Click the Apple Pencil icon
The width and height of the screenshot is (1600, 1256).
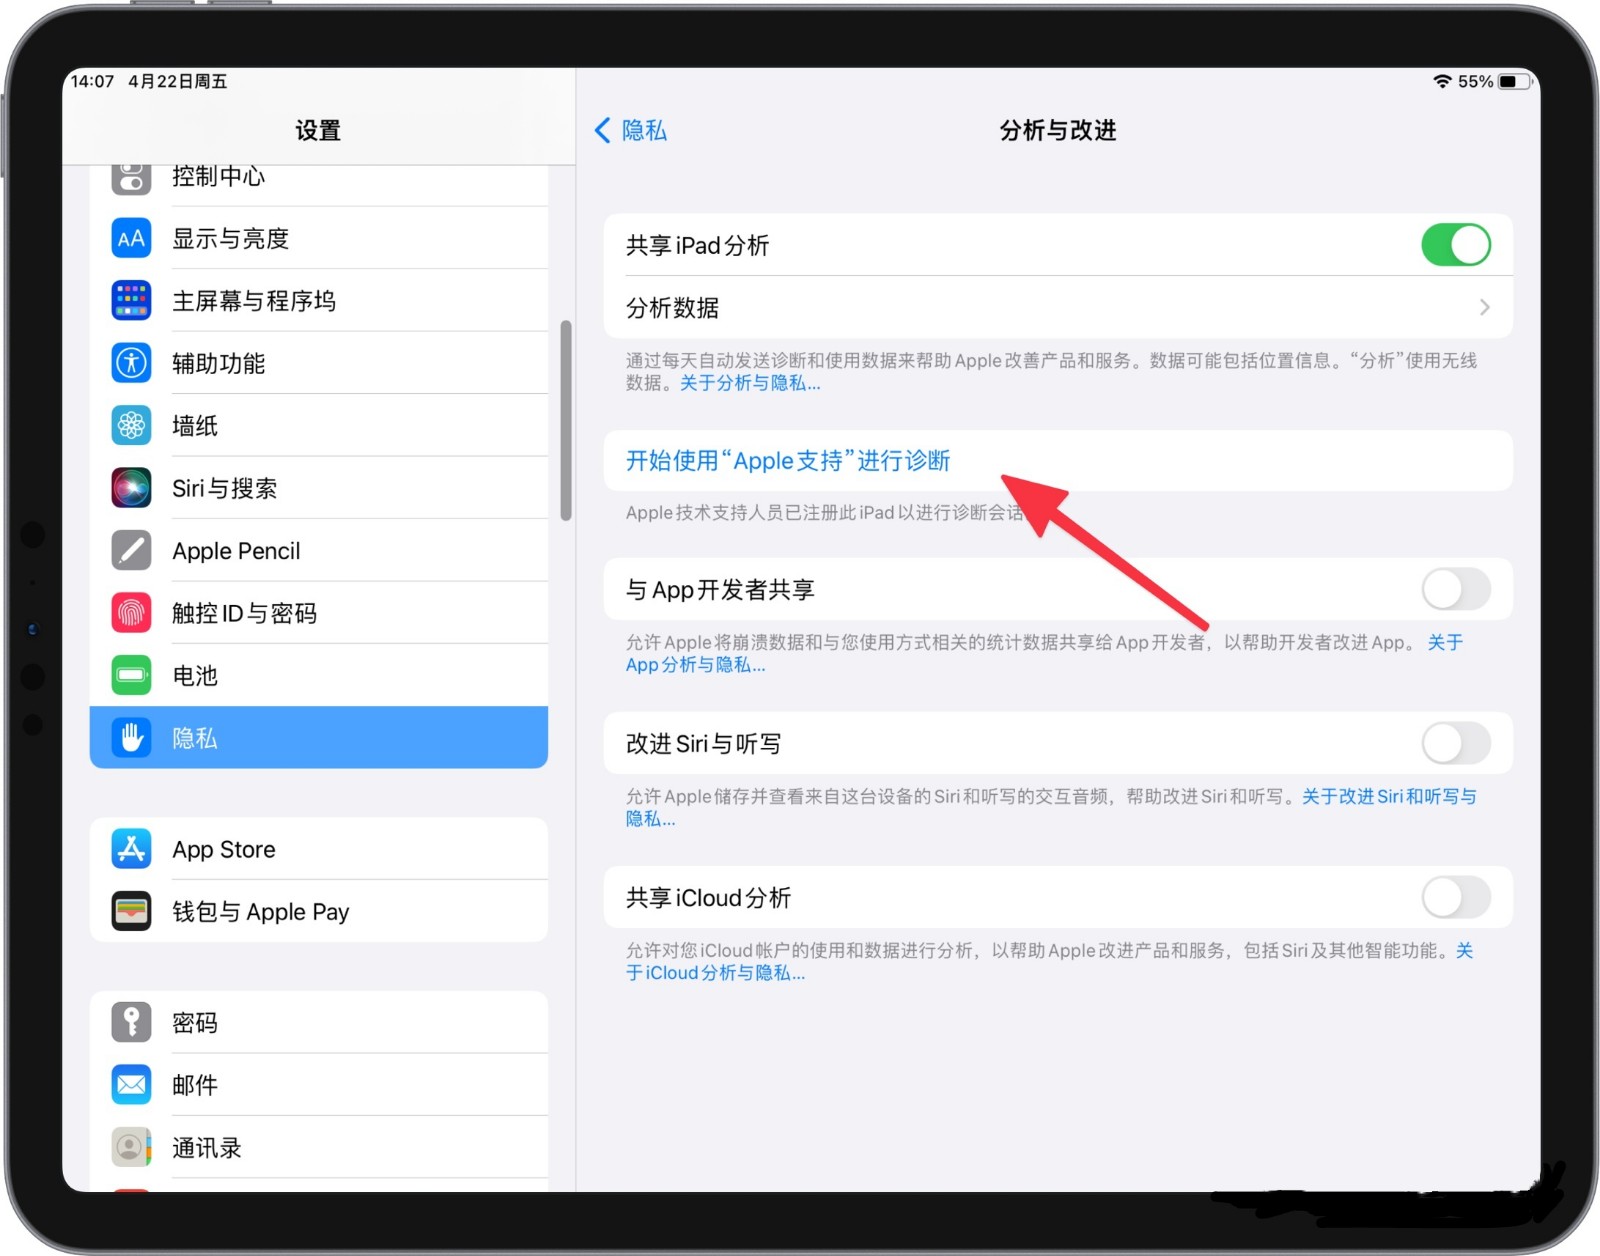click(x=131, y=551)
